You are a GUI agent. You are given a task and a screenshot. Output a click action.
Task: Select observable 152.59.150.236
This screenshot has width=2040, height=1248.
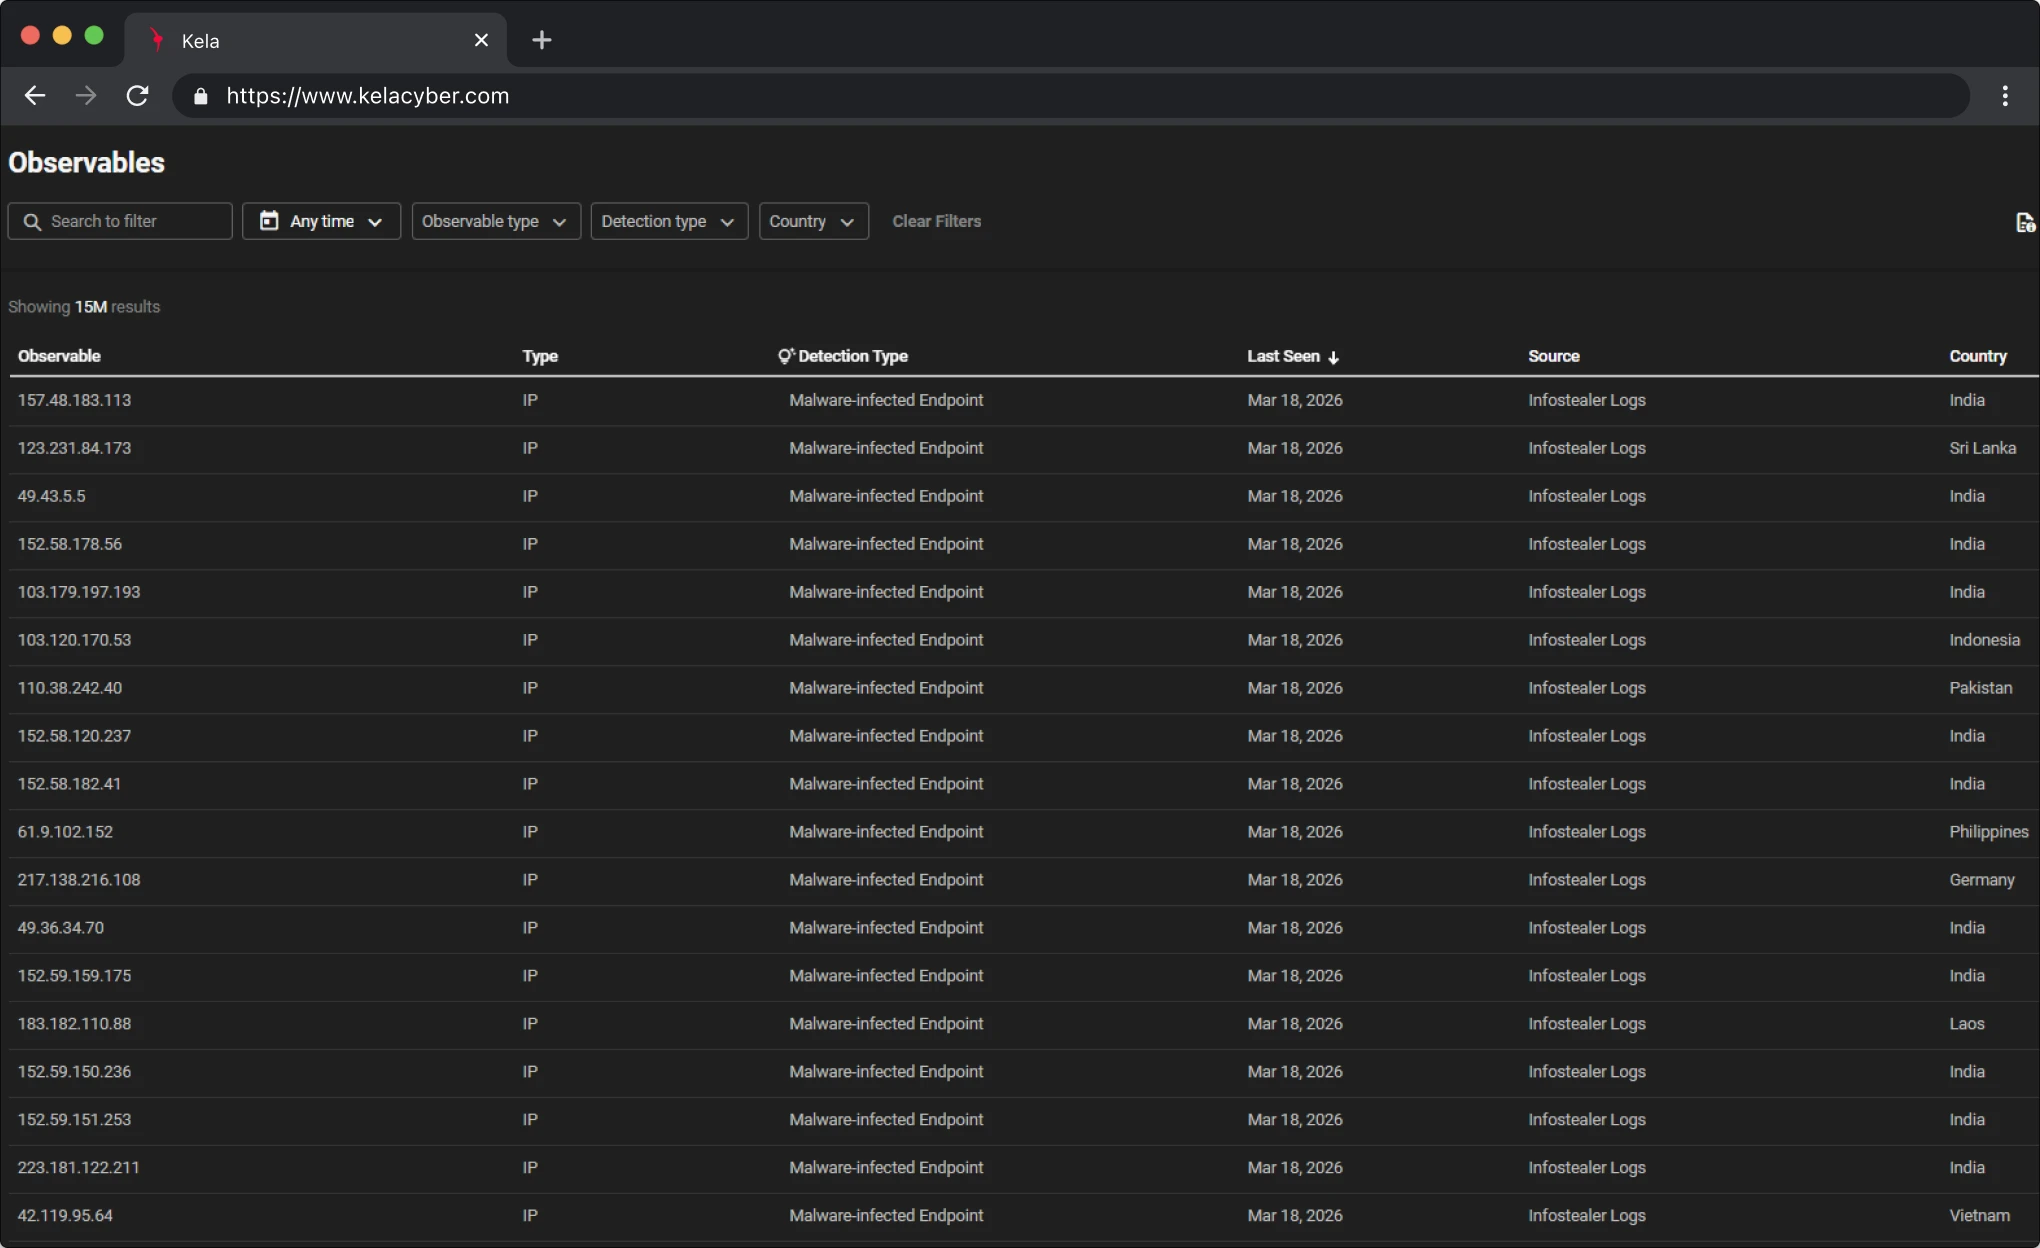tap(74, 1072)
